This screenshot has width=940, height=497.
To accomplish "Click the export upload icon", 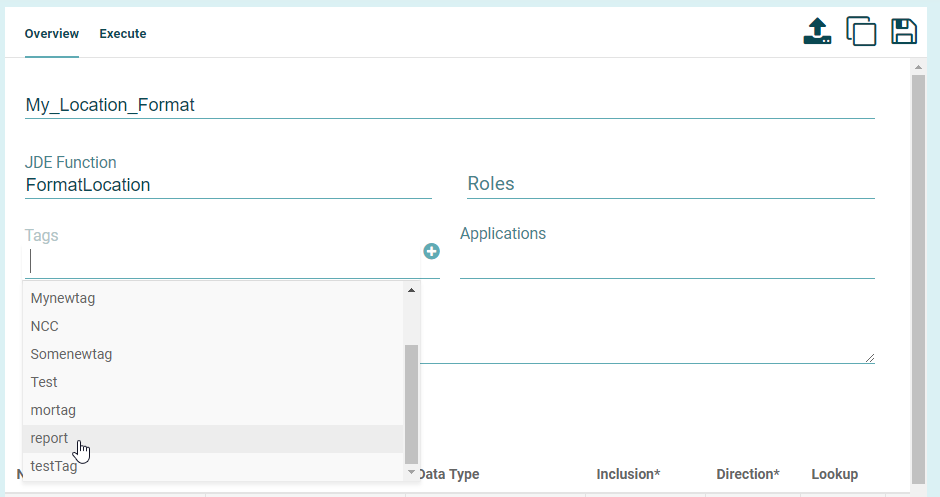I will (x=817, y=31).
